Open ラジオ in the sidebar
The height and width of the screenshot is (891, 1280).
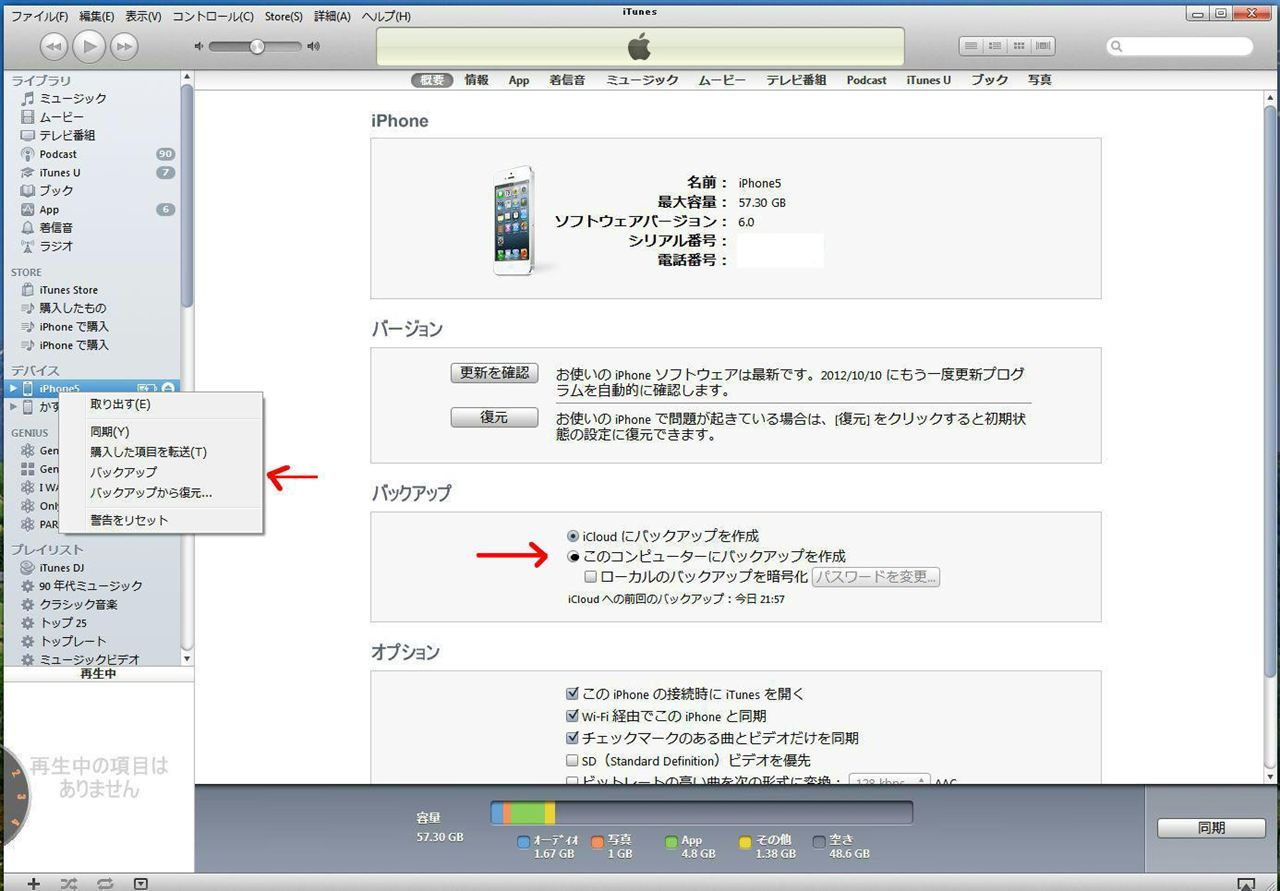tap(56, 246)
